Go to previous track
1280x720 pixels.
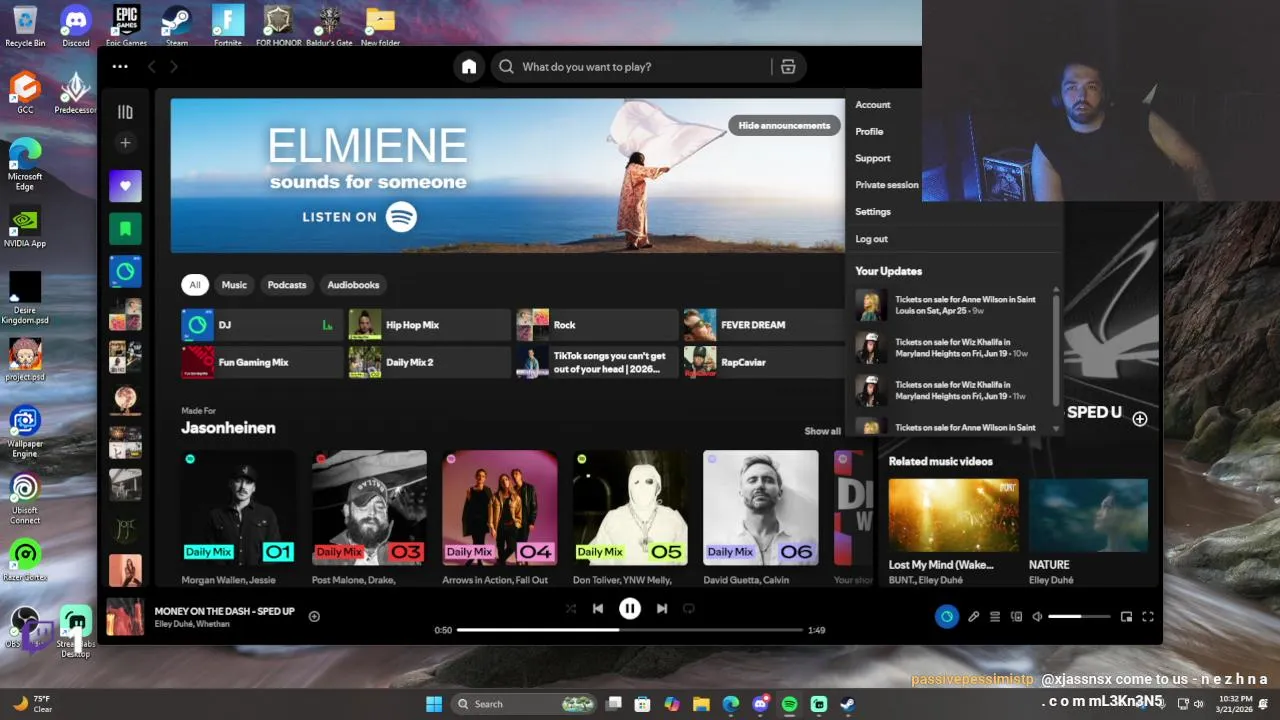tap(598, 608)
